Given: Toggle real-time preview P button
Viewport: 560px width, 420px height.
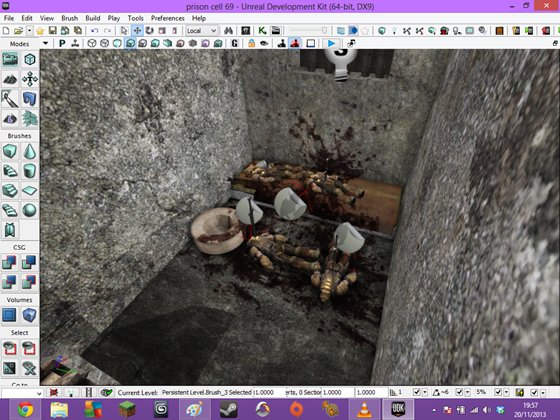Looking at the screenshot, I should [x=62, y=44].
